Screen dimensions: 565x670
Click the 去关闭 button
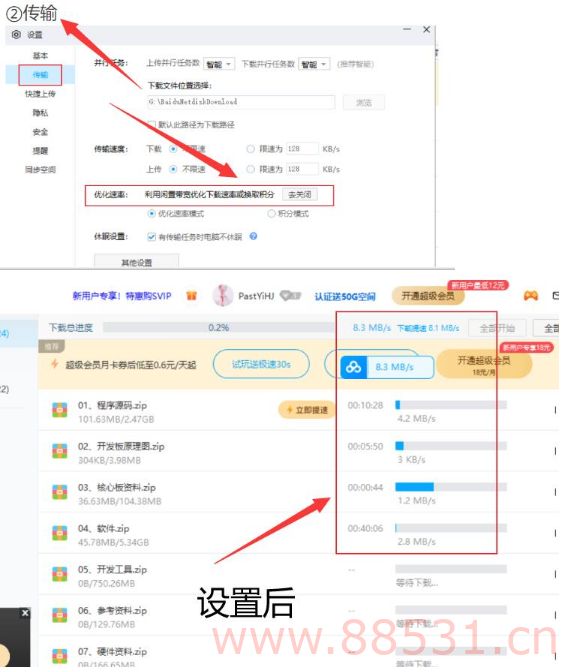coord(300,194)
